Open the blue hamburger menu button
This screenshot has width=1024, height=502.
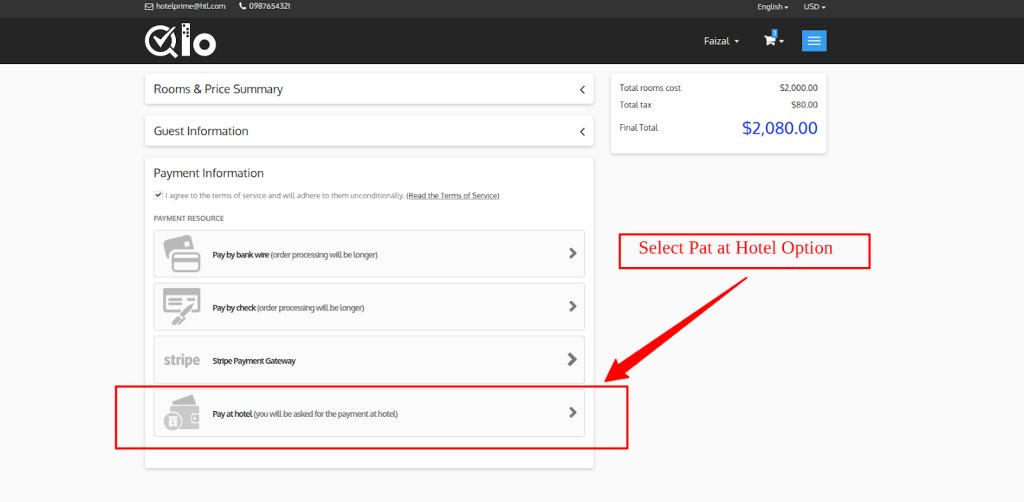pyautogui.click(x=814, y=41)
